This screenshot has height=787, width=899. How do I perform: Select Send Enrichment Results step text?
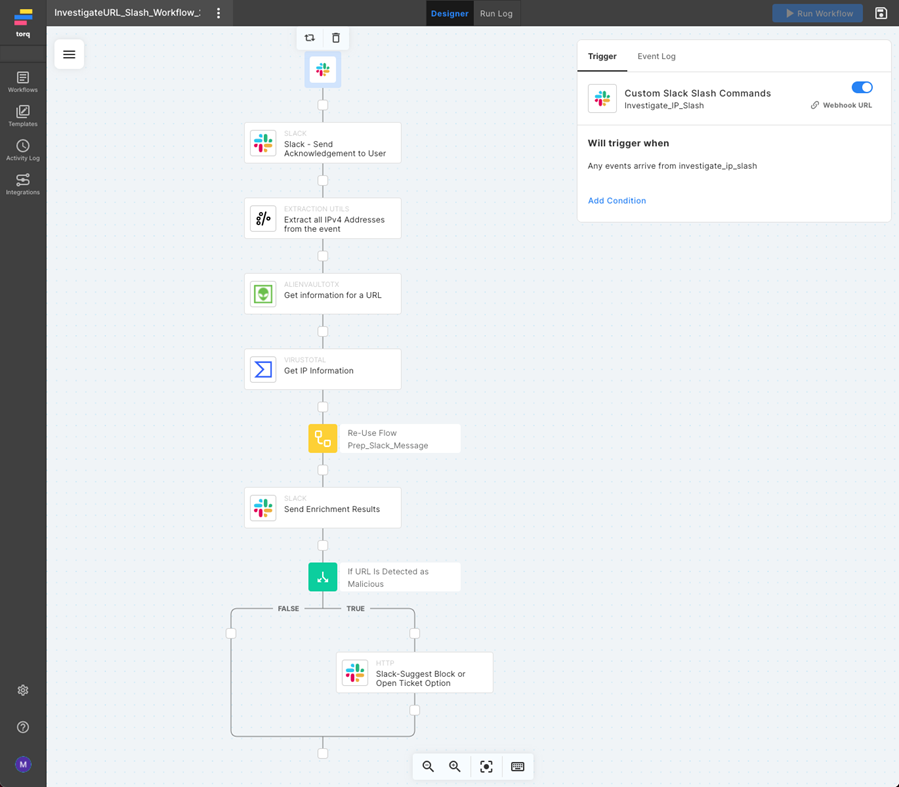[332, 509]
